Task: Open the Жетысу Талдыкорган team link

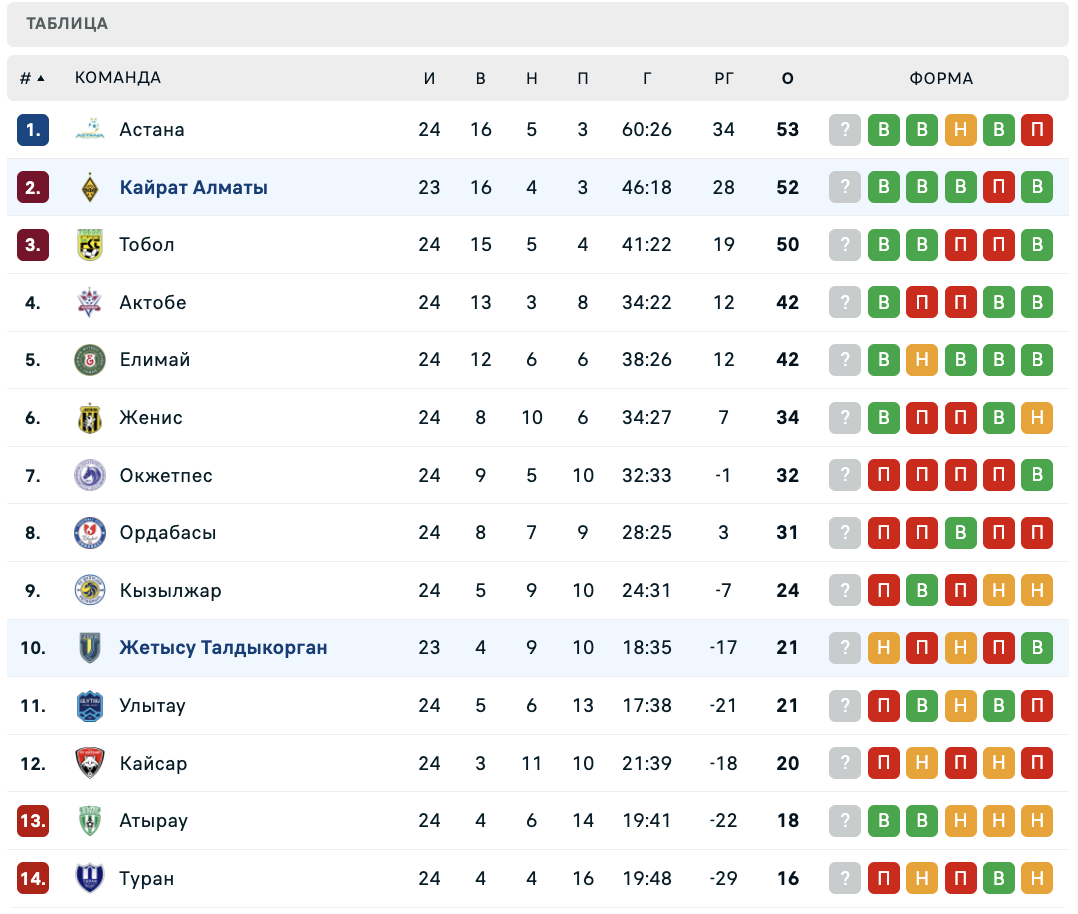Action: (x=223, y=648)
